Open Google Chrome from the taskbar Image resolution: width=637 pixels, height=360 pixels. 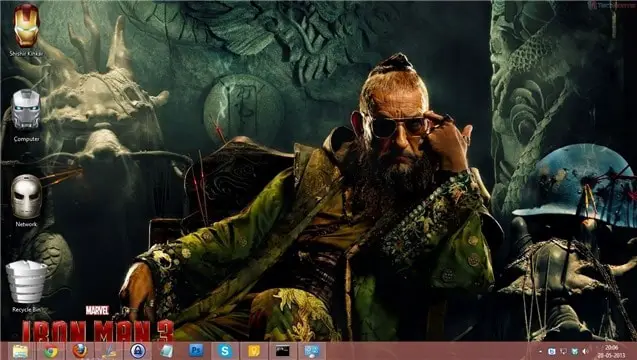pos(51,351)
